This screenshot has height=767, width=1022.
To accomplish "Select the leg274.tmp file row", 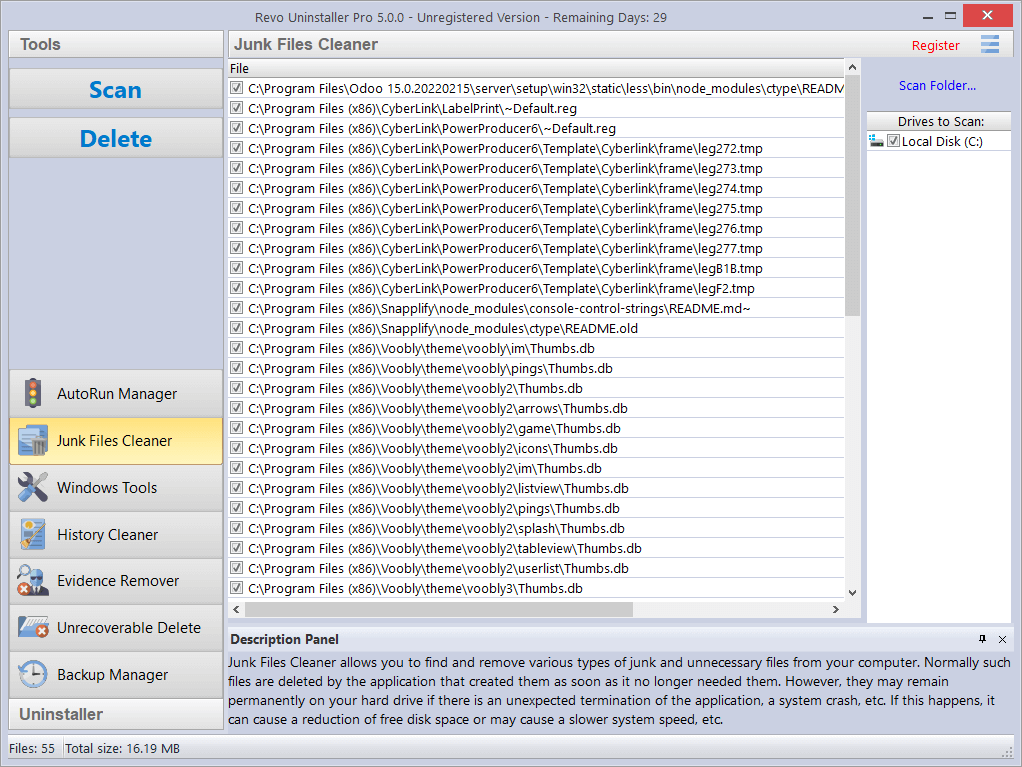I will click(536, 188).
